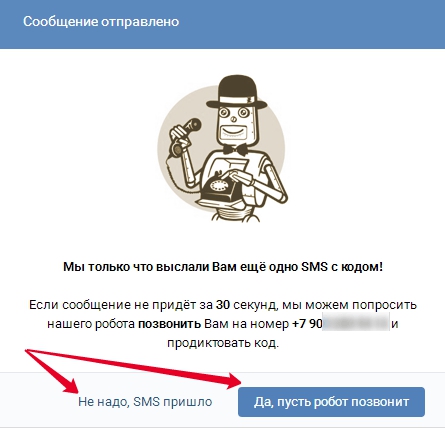Click the beige circle behind the robot
The width and height of the screenshot is (445, 428).
[x=221, y=147]
